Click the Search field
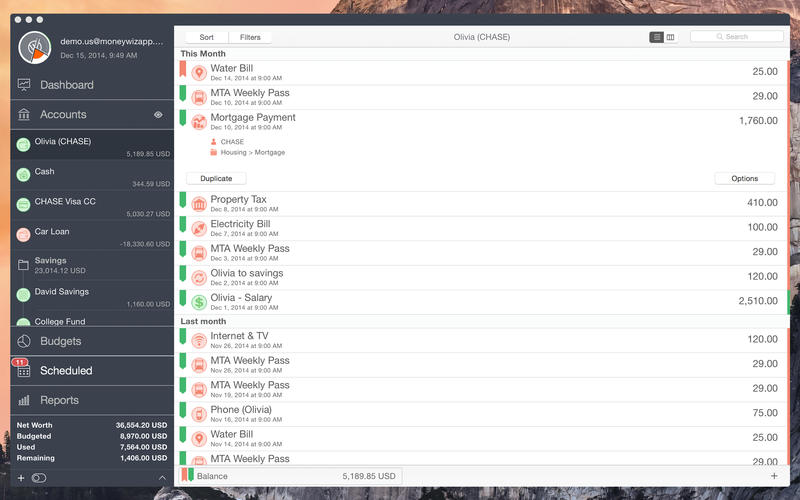The width and height of the screenshot is (800, 500). click(737, 37)
